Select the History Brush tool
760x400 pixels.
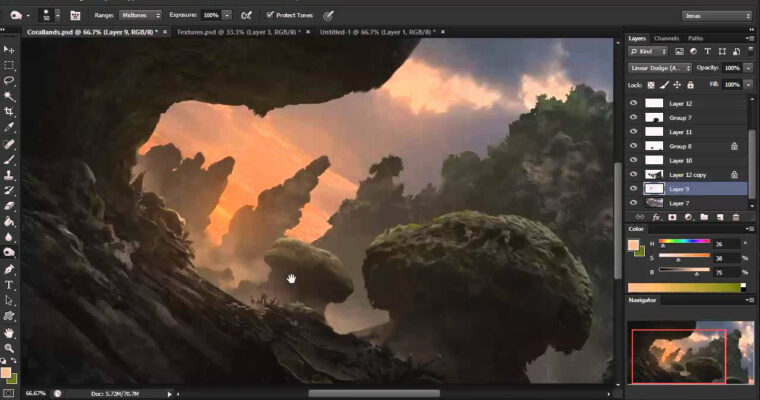[x=9, y=191]
